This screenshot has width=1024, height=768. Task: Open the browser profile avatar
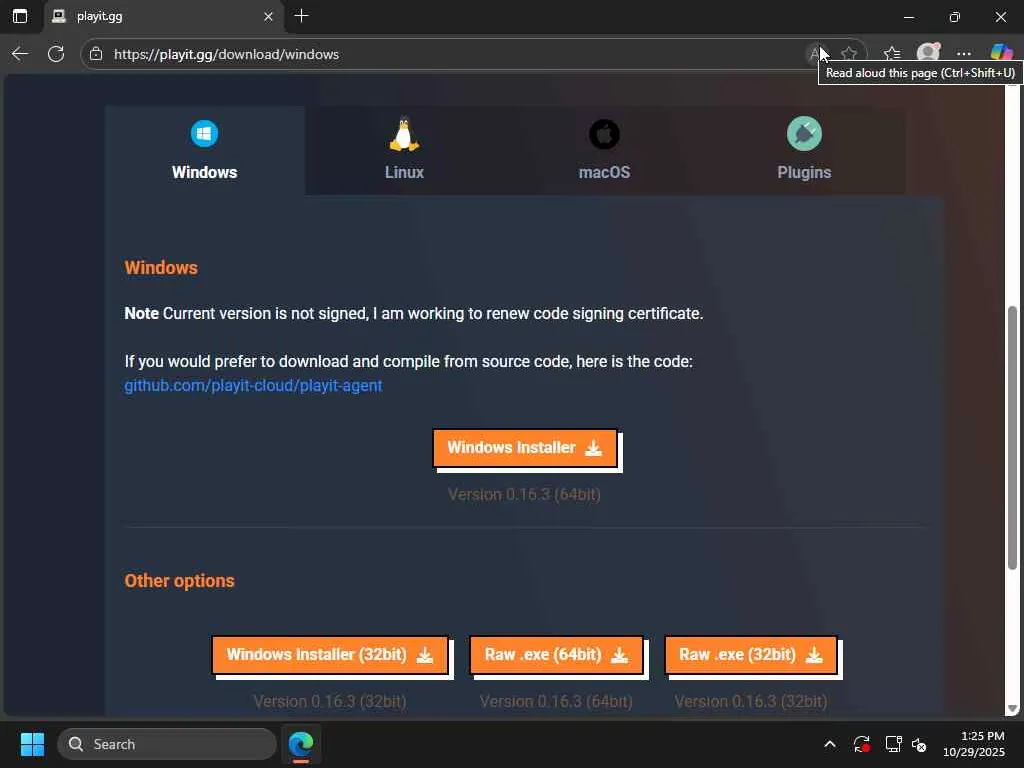[928, 54]
